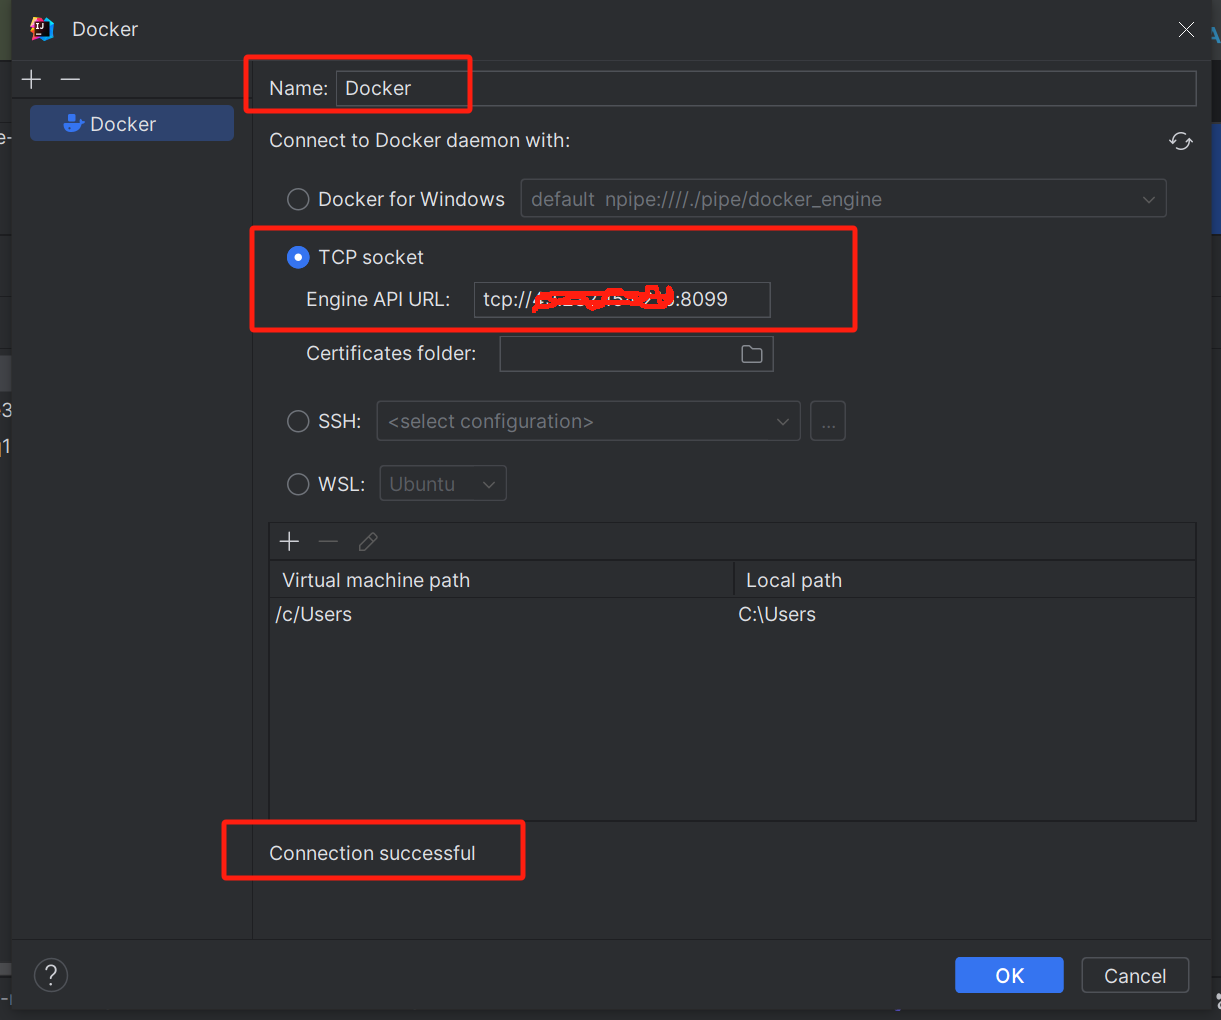Edit path mapping with pencil icon
The width and height of the screenshot is (1221, 1020).
tap(368, 541)
